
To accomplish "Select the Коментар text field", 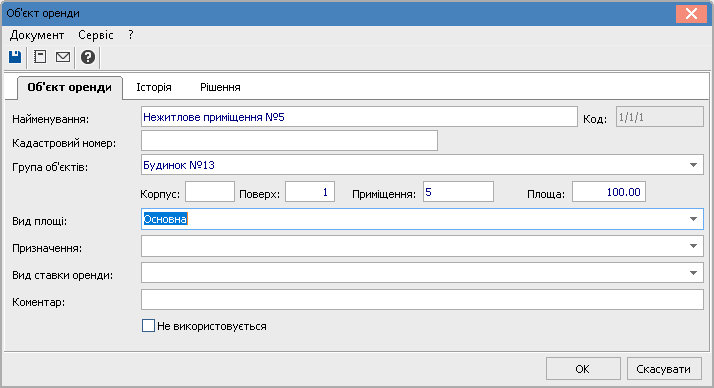I will click(422, 300).
